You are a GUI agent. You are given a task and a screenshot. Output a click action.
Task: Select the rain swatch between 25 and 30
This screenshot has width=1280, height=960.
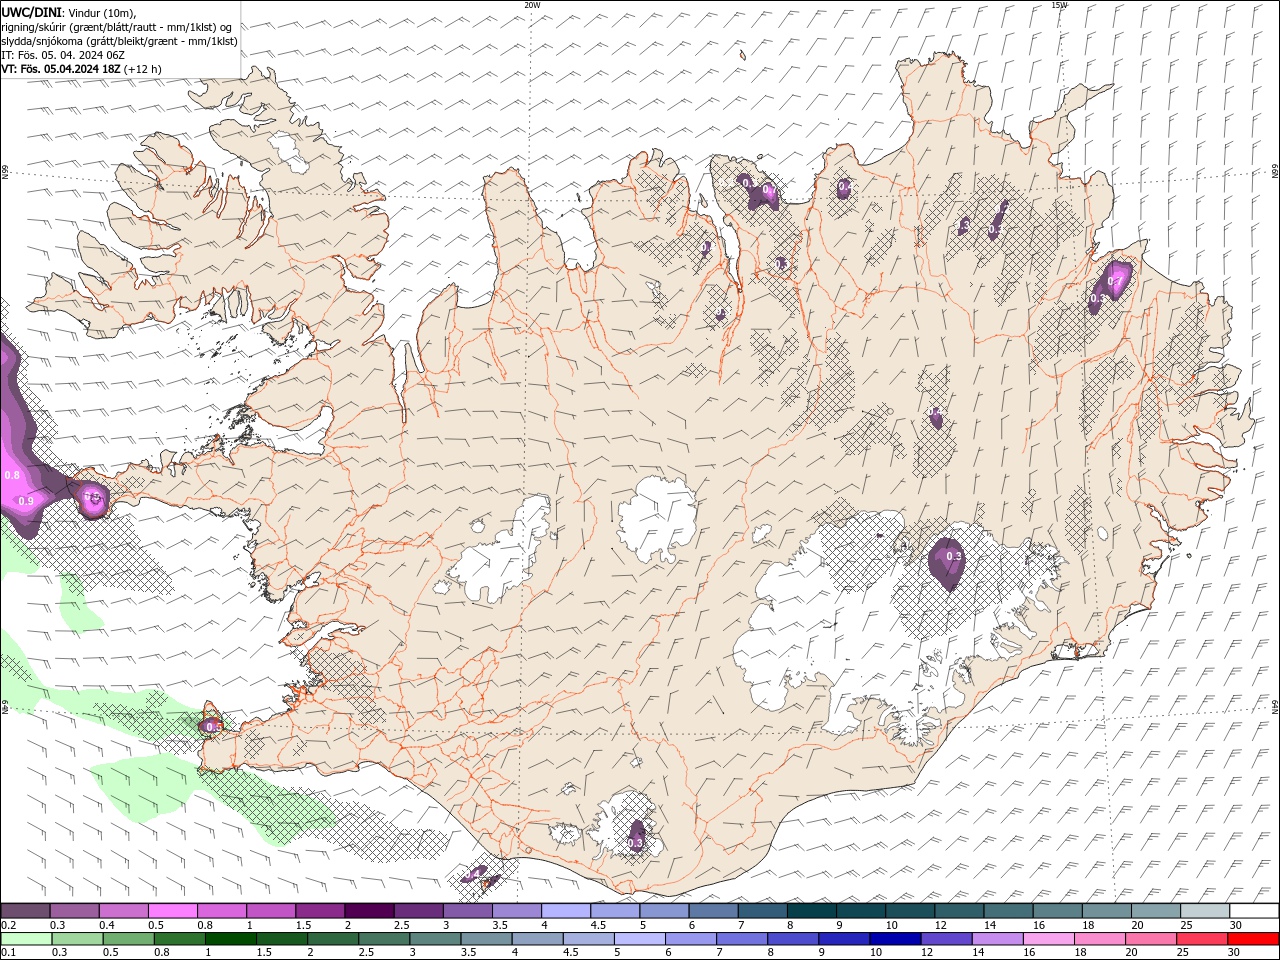coord(1201,939)
